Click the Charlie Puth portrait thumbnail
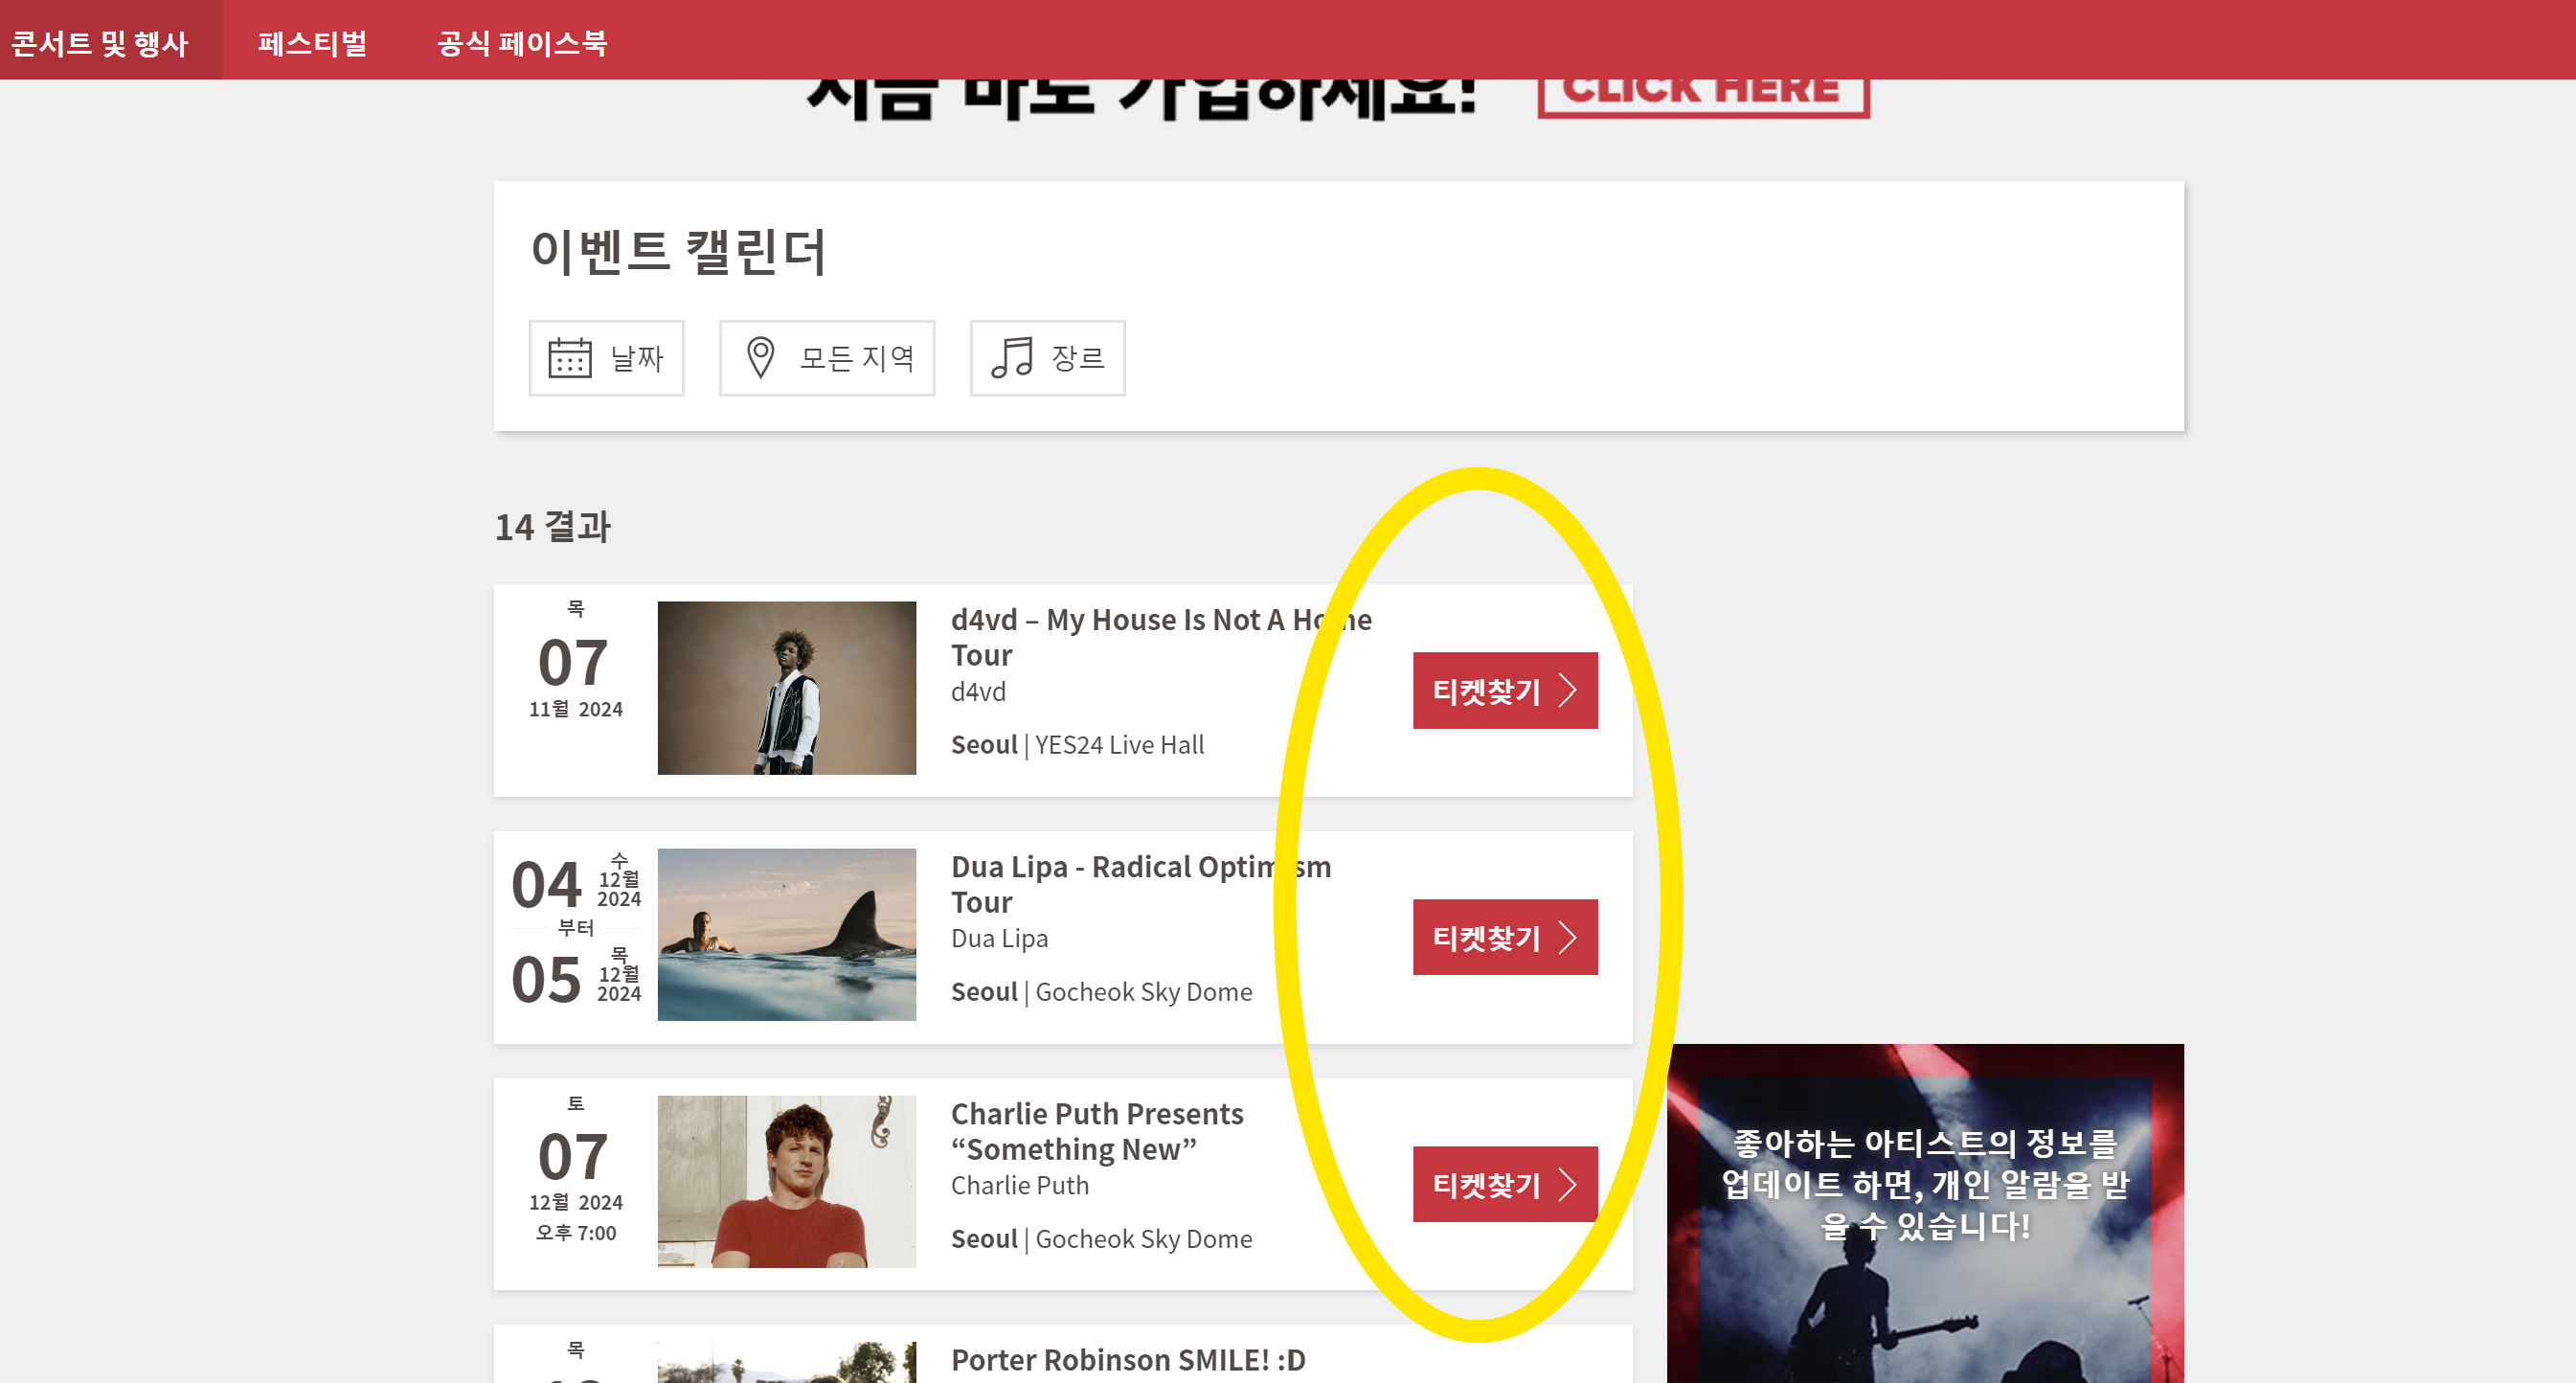This screenshot has width=2576, height=1383. tap(786, 1182)
